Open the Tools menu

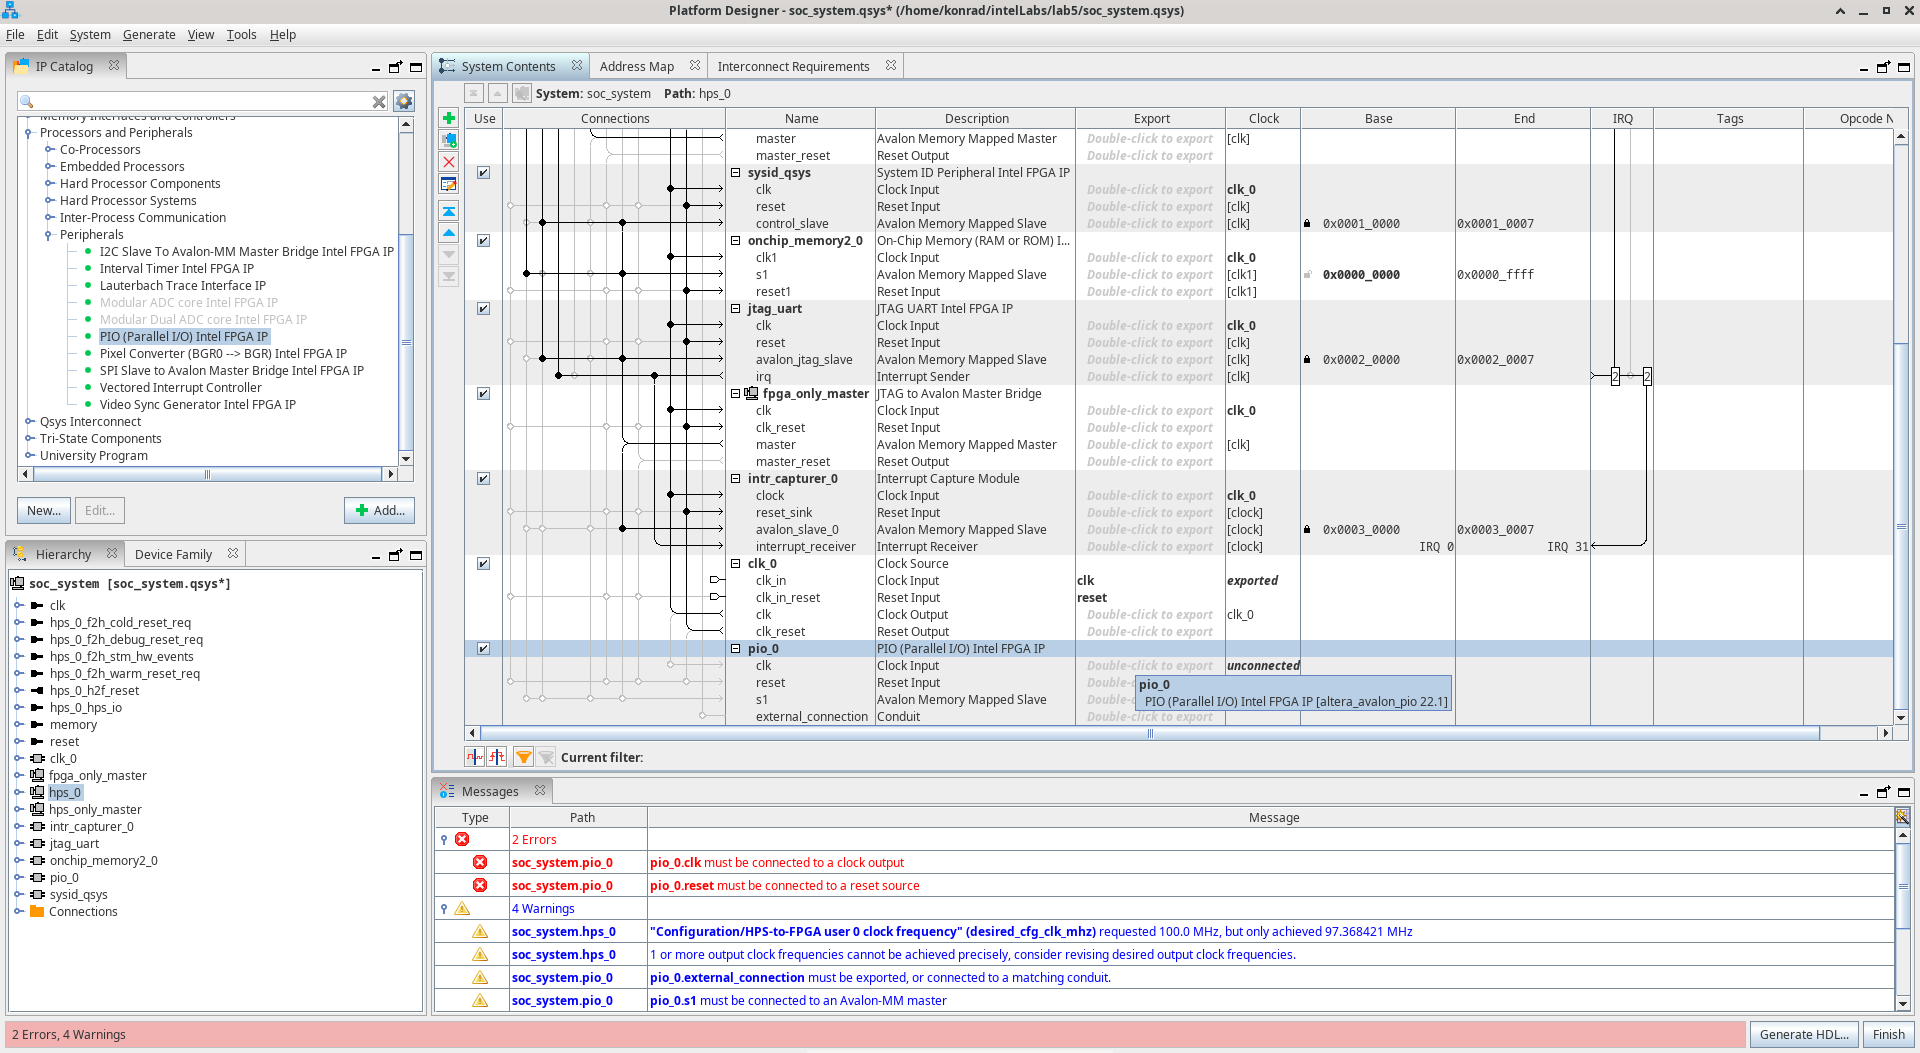241,34
